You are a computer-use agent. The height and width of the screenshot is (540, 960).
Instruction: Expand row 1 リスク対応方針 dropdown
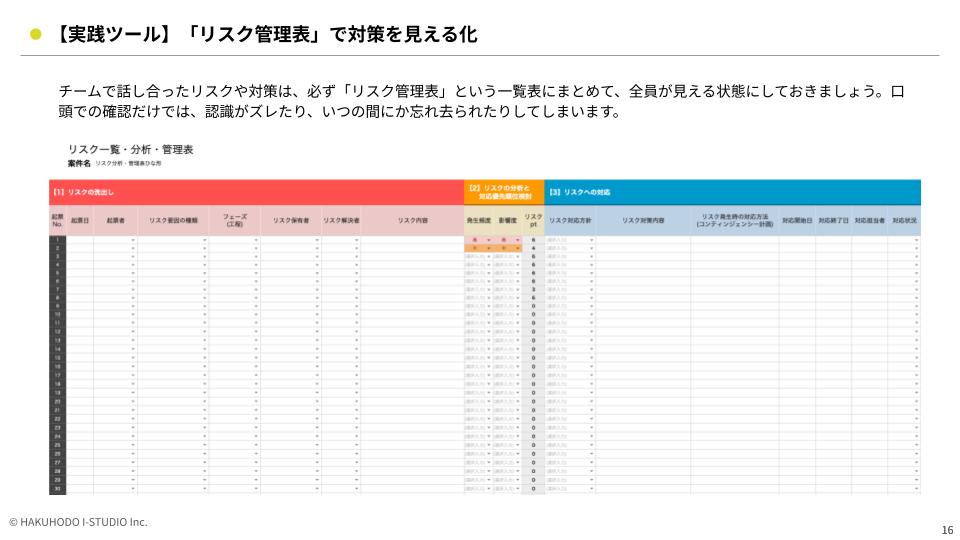click(592, 240)
